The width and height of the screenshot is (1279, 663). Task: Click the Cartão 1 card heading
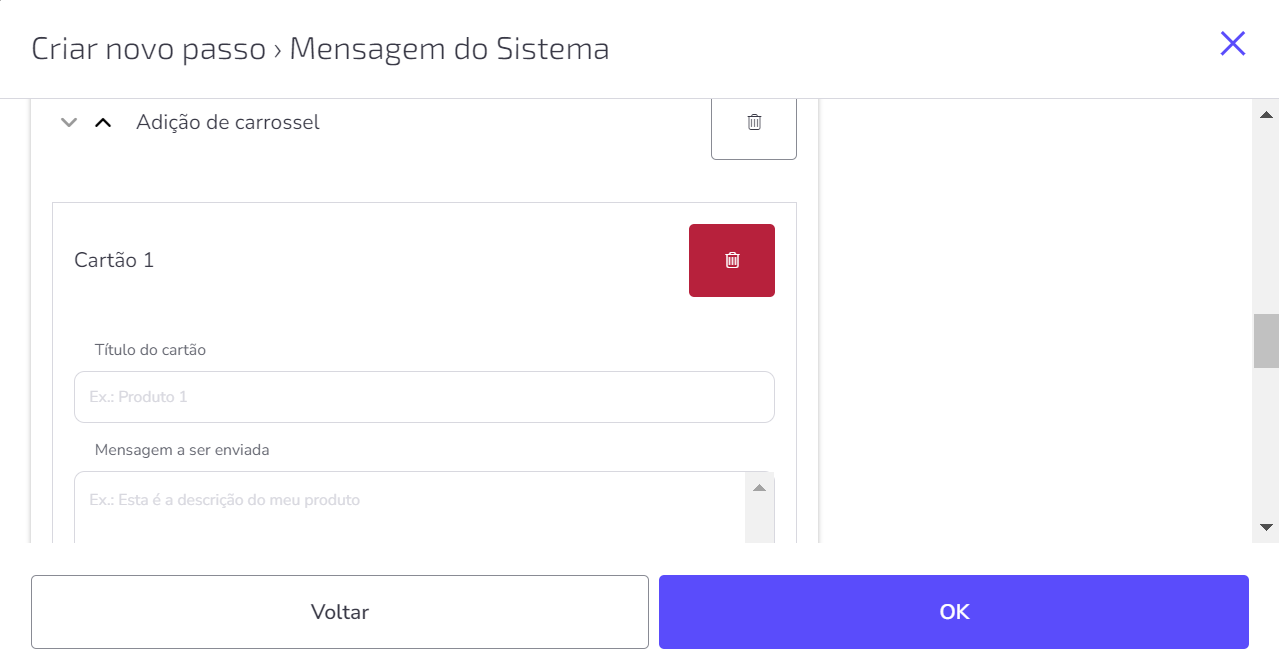click(114, 260)
